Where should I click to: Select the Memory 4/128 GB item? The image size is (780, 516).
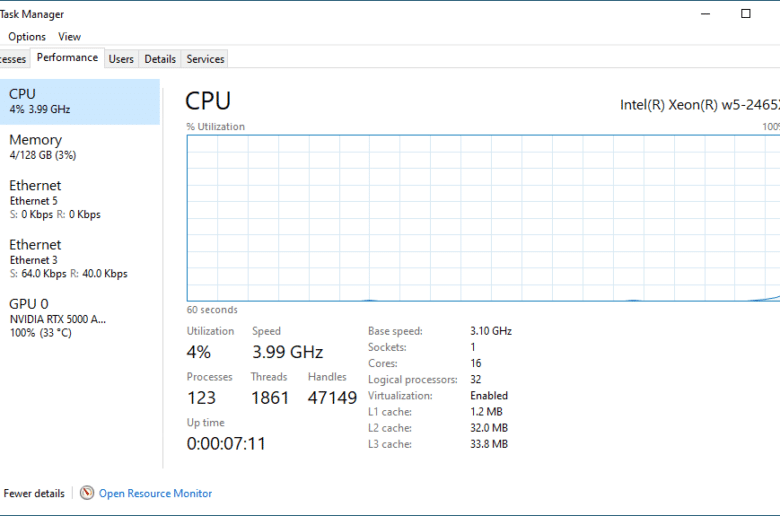click(80, 147)
